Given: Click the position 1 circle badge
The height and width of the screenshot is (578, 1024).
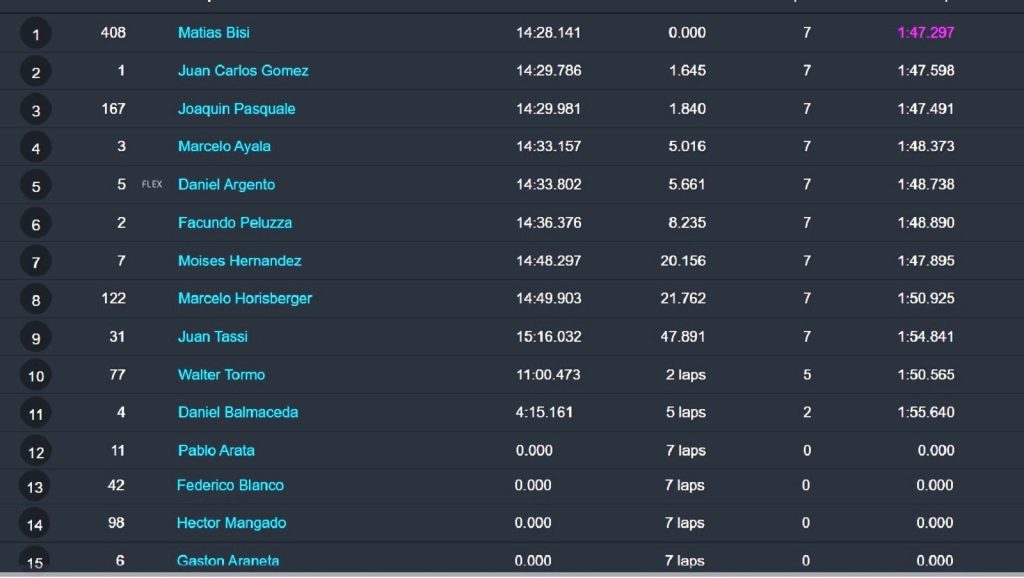Looking at the screenshot, I should [x=36, y=34].
